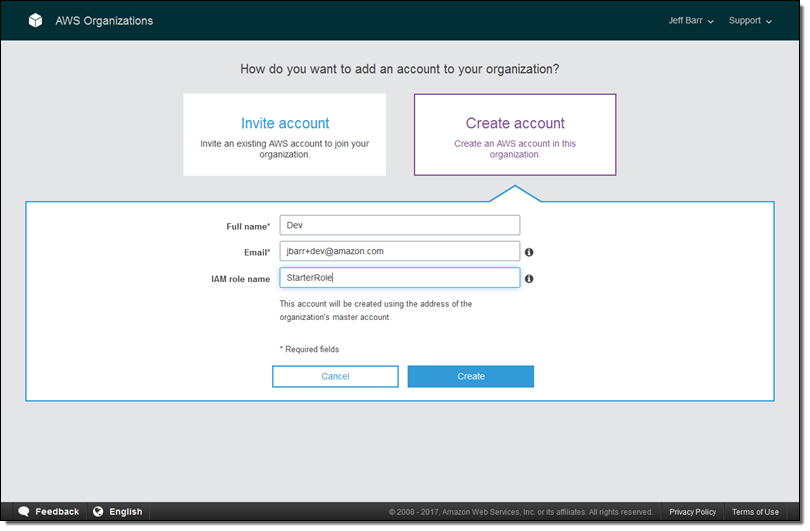This screenshot has height=531, width=810.
Task: Select the Invite account card
Action: point(284,135)
